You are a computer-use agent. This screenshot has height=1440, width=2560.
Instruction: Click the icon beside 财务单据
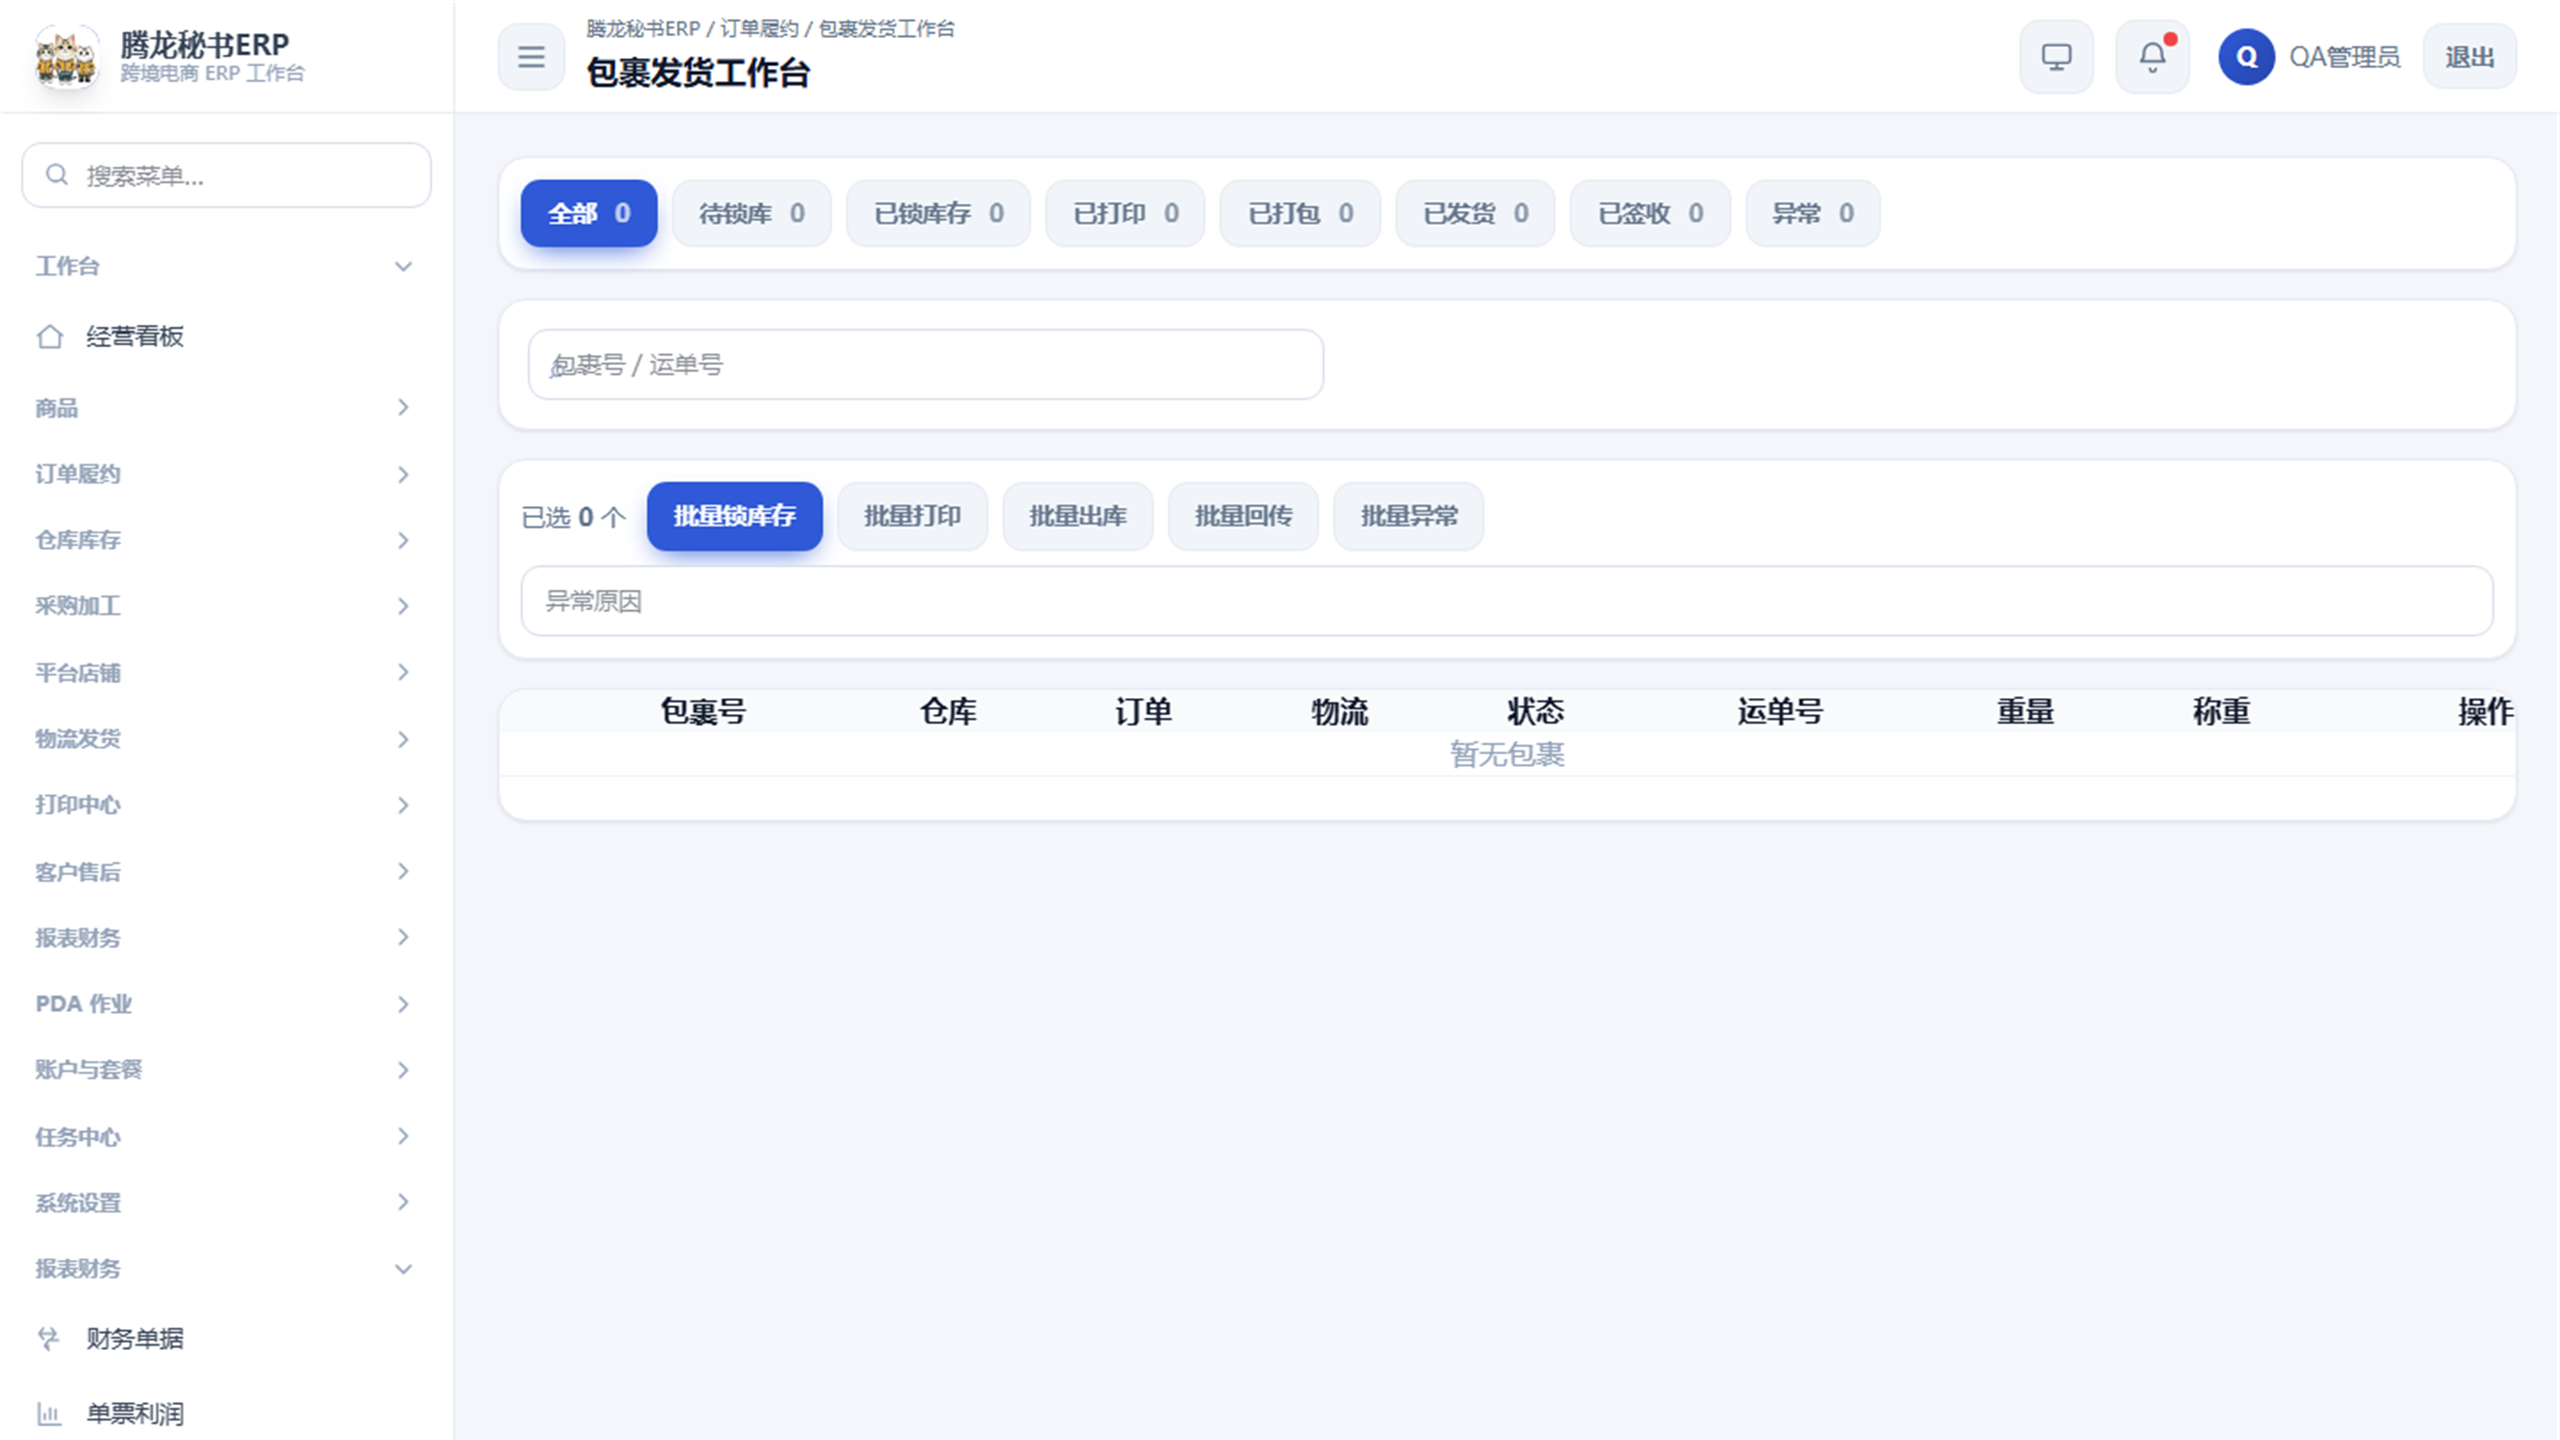[49, 1339]
